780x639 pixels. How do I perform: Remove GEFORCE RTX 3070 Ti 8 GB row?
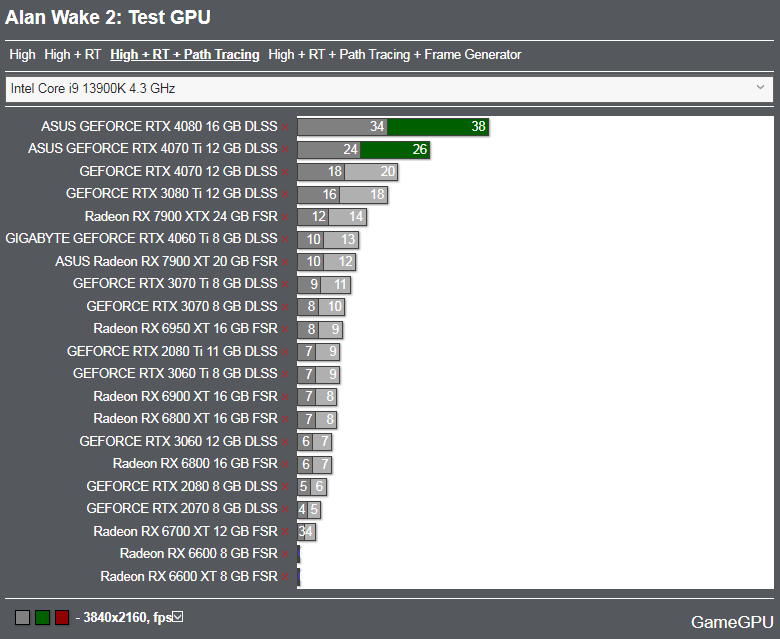pos(285,284)
